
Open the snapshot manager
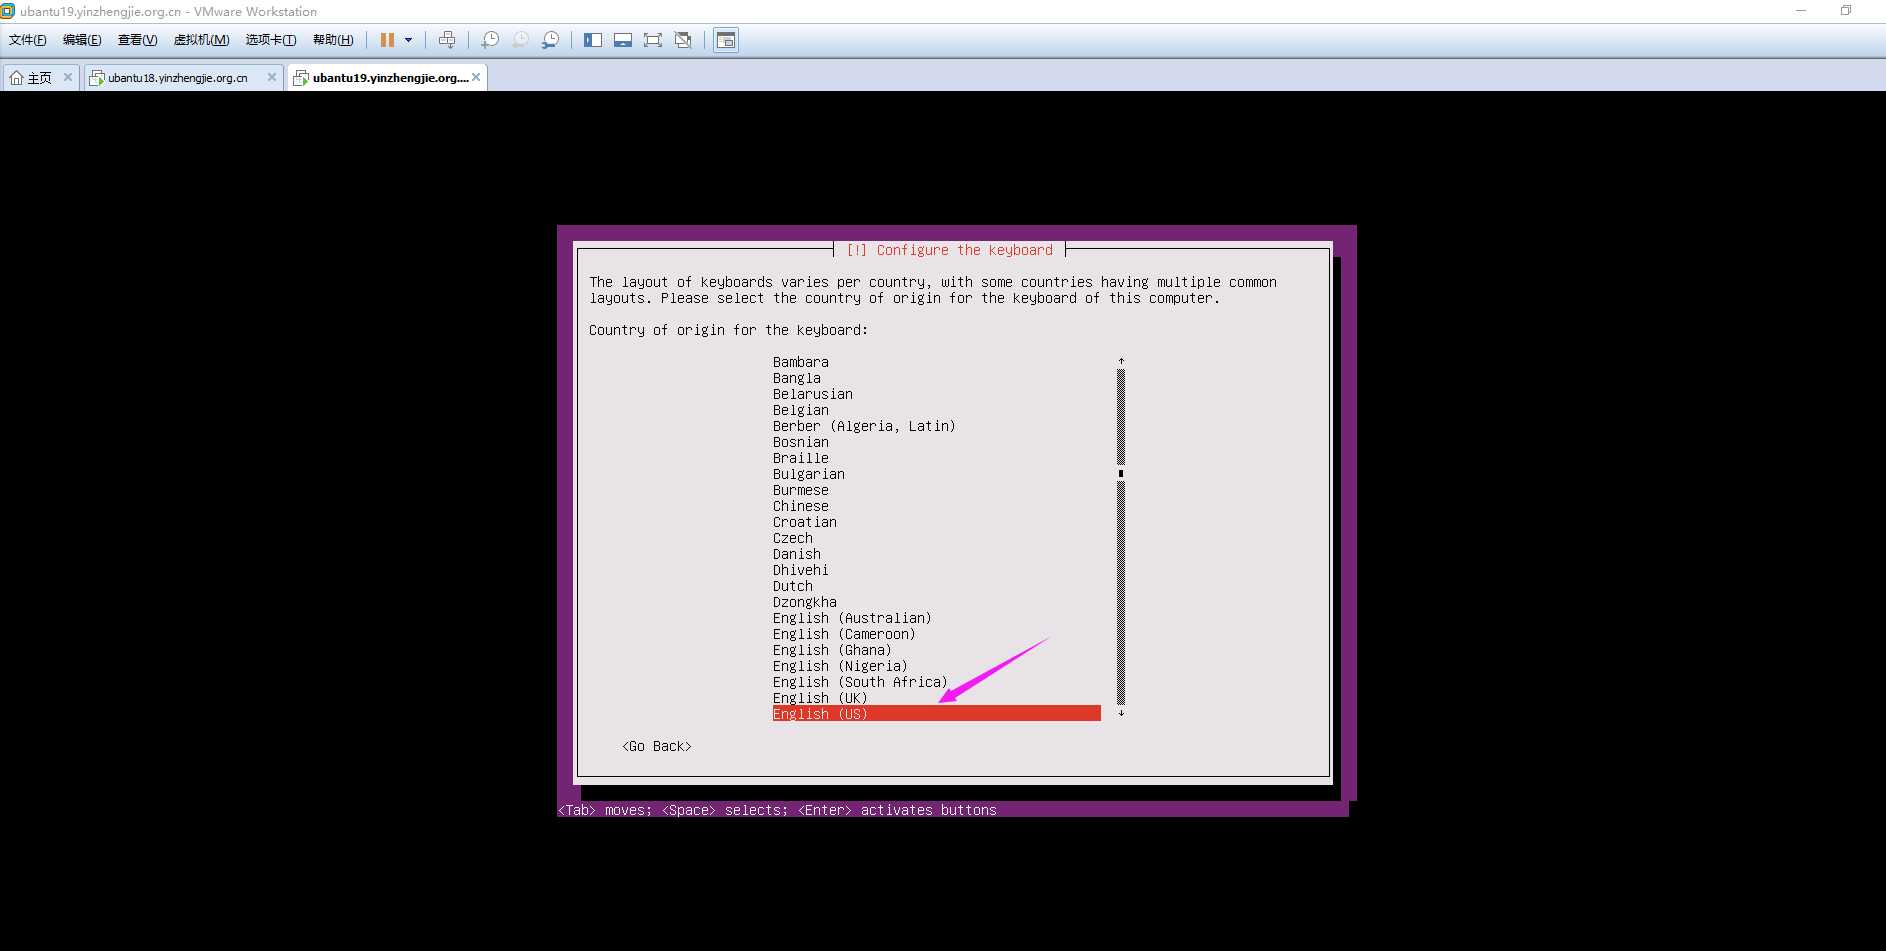550,40
